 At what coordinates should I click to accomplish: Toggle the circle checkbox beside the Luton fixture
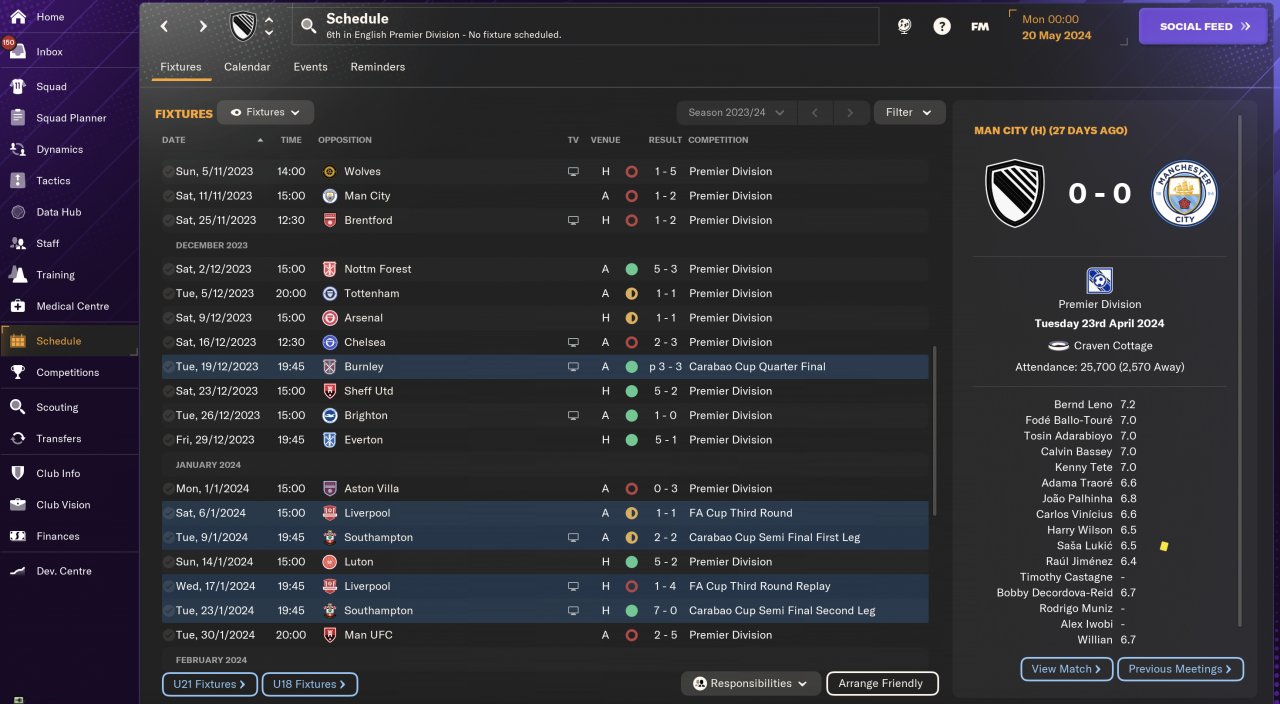pyautogui.click(x=168, y=562)
